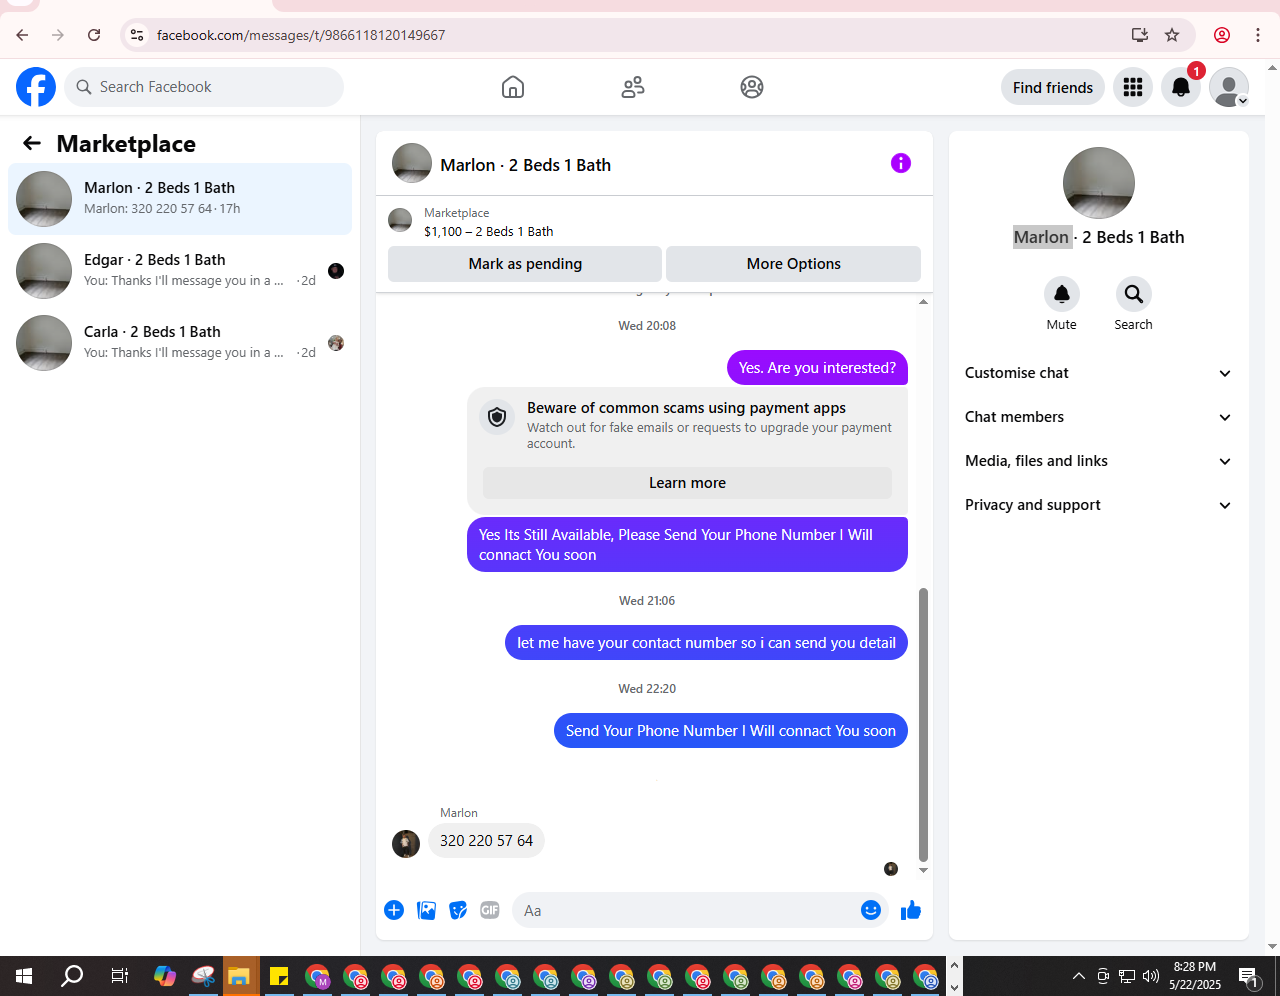Click the "Wed 22:20" timestamp
This screenshot has height=996, width=1280.
(x=647, y=689)
